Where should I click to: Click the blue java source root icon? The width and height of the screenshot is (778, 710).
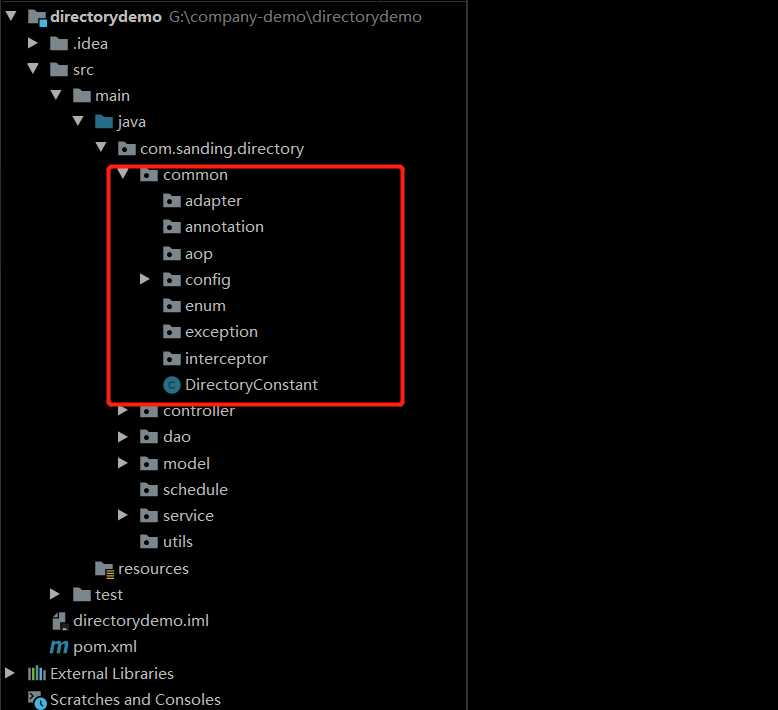pyautogui.click(x=104, y=122)
